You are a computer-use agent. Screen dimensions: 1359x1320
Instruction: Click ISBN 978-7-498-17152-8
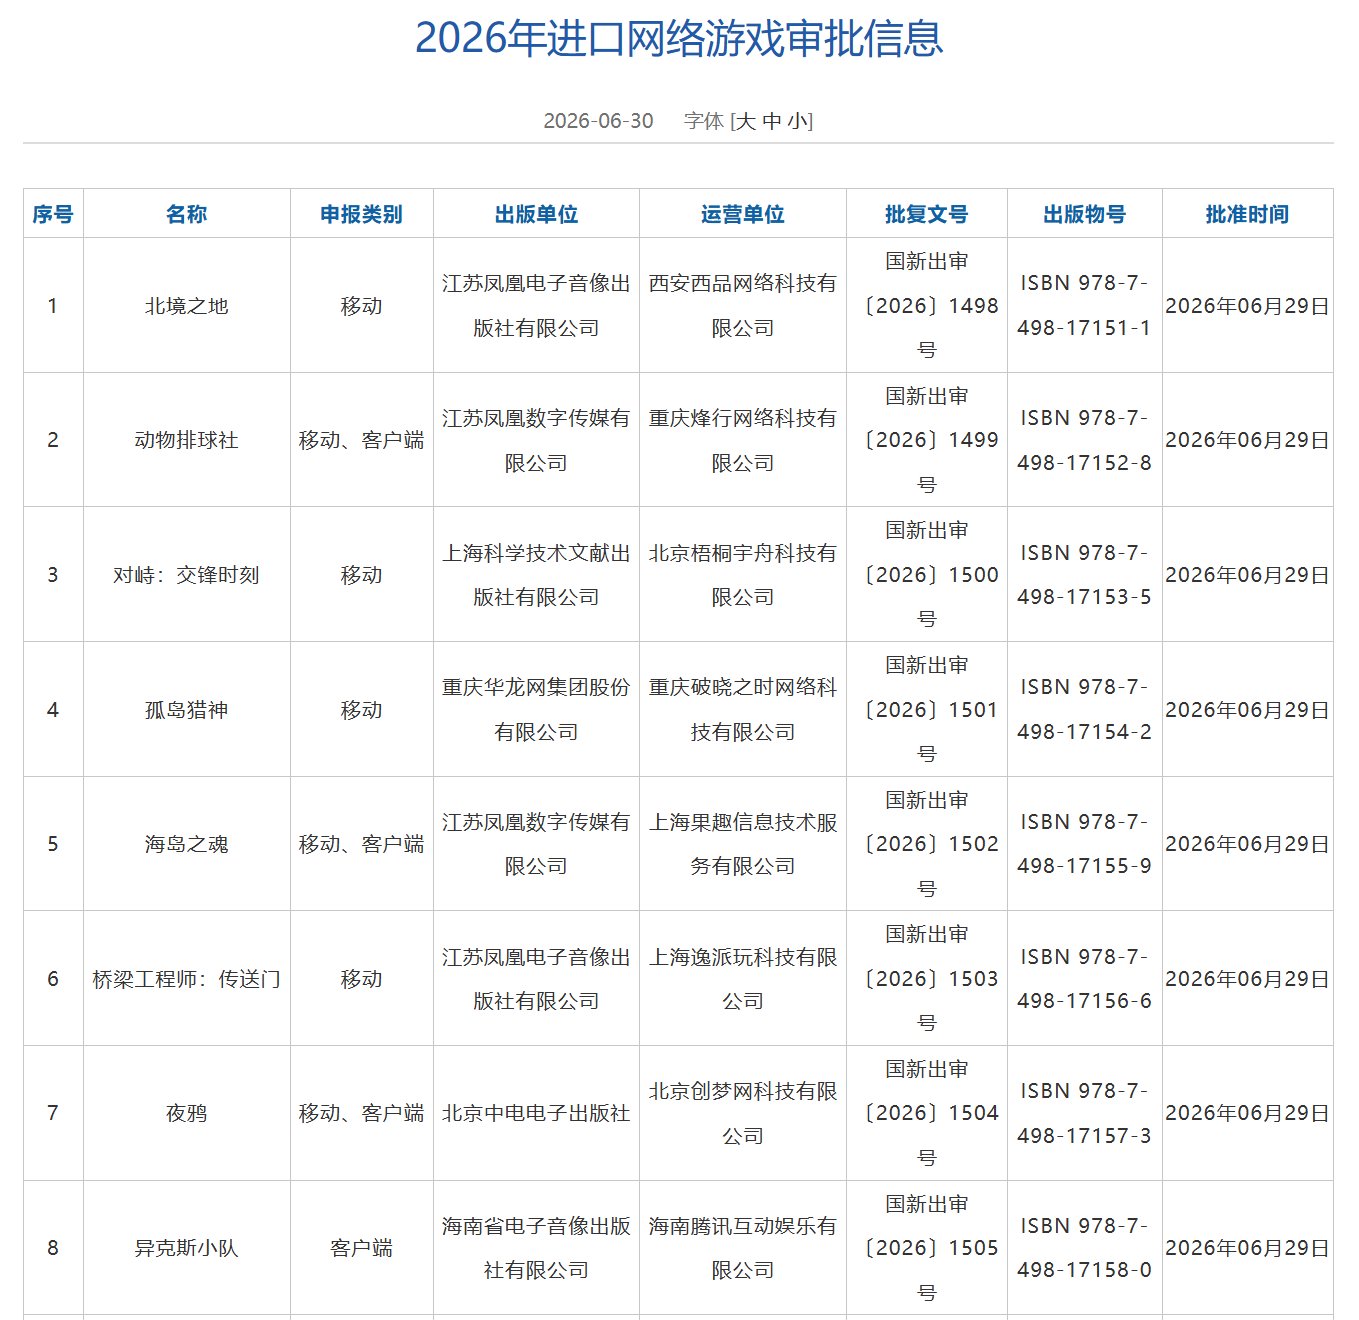1085,440
